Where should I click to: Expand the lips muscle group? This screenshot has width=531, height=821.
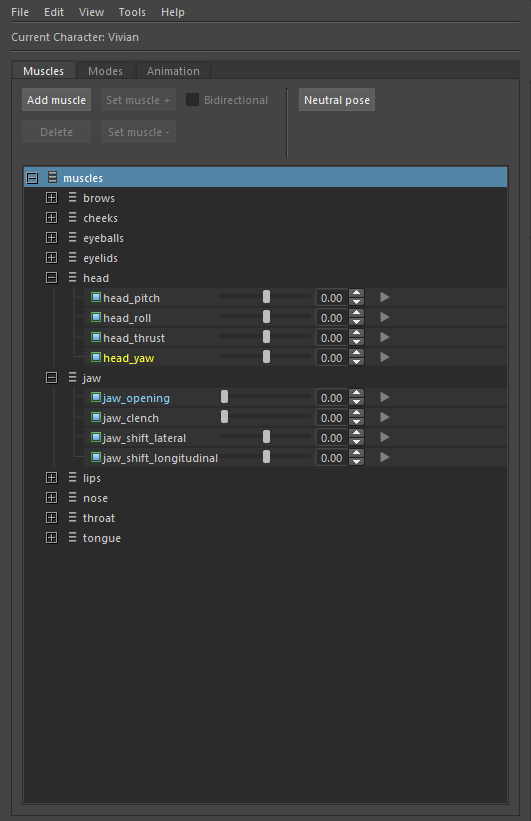[51, 478]
